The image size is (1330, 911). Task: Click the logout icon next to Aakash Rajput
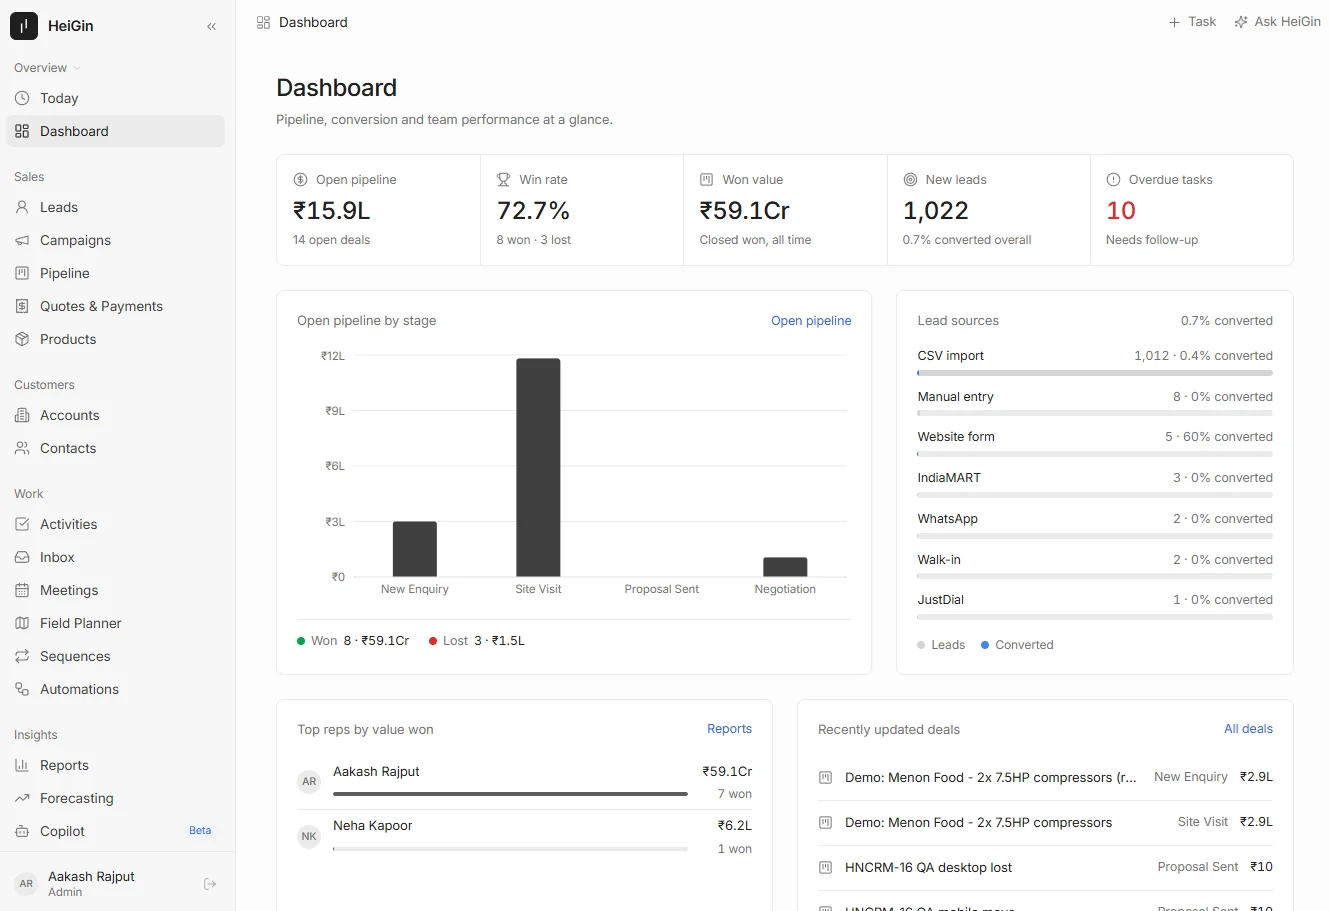coord(210,884)
